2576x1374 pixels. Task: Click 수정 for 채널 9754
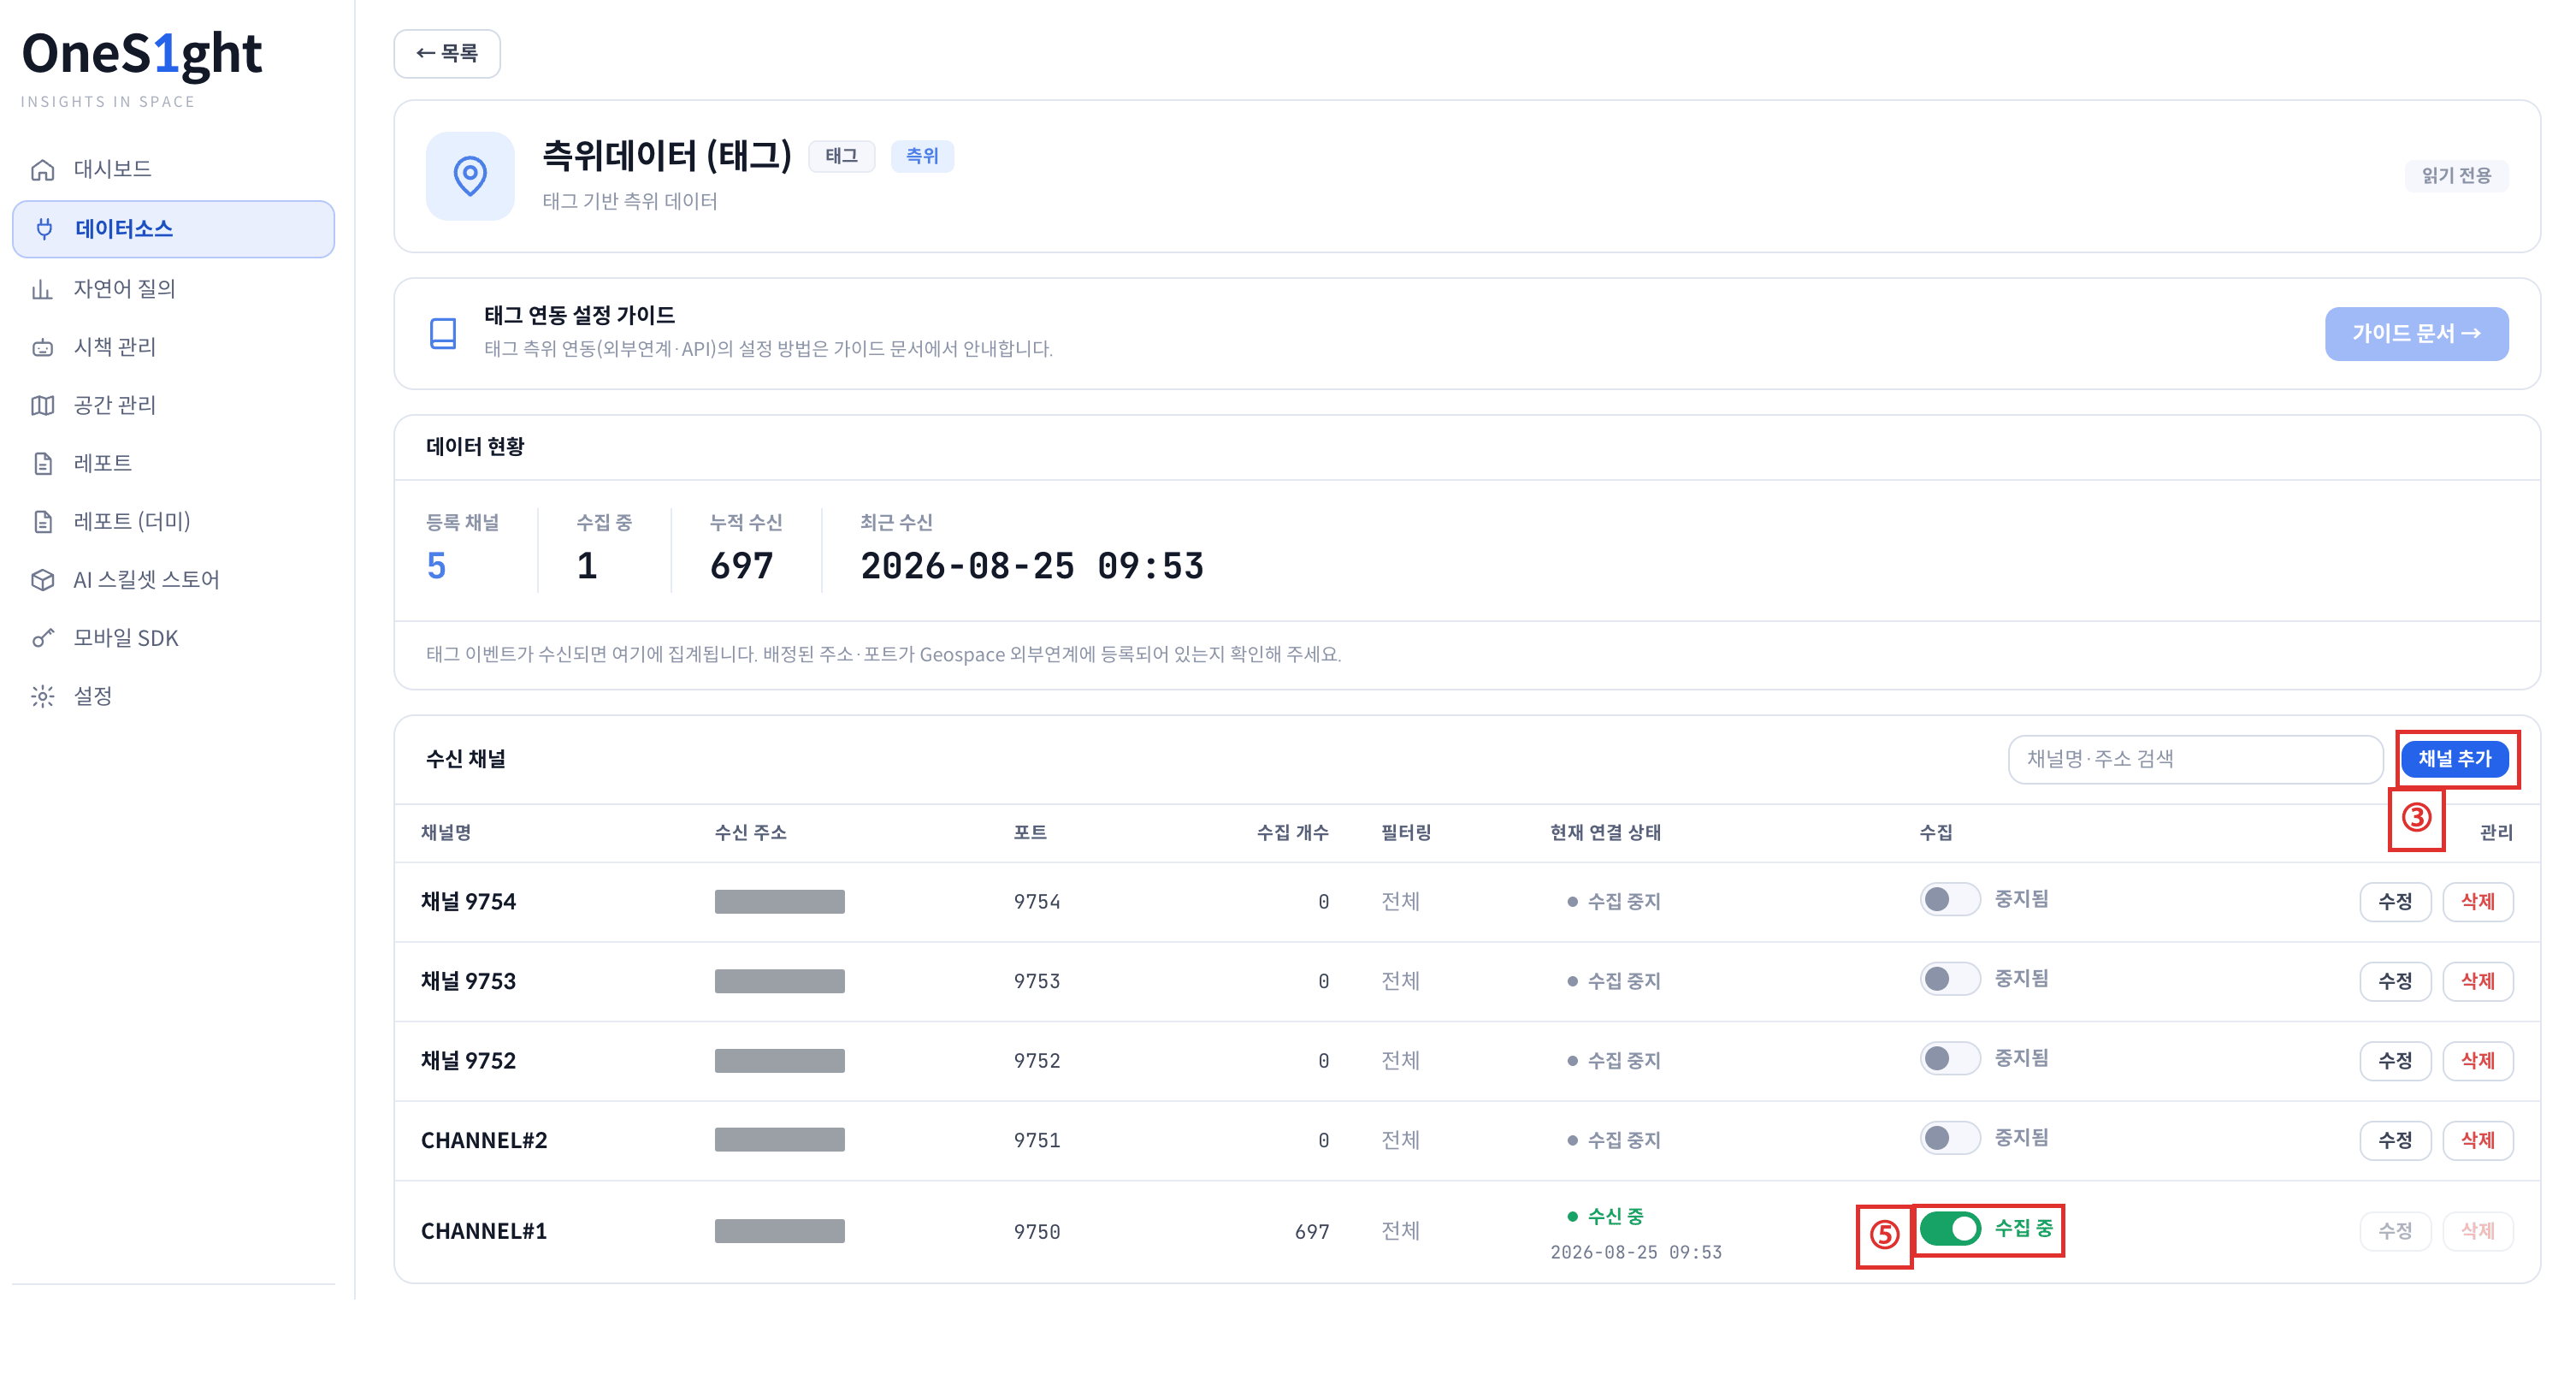click(2395, 902)
